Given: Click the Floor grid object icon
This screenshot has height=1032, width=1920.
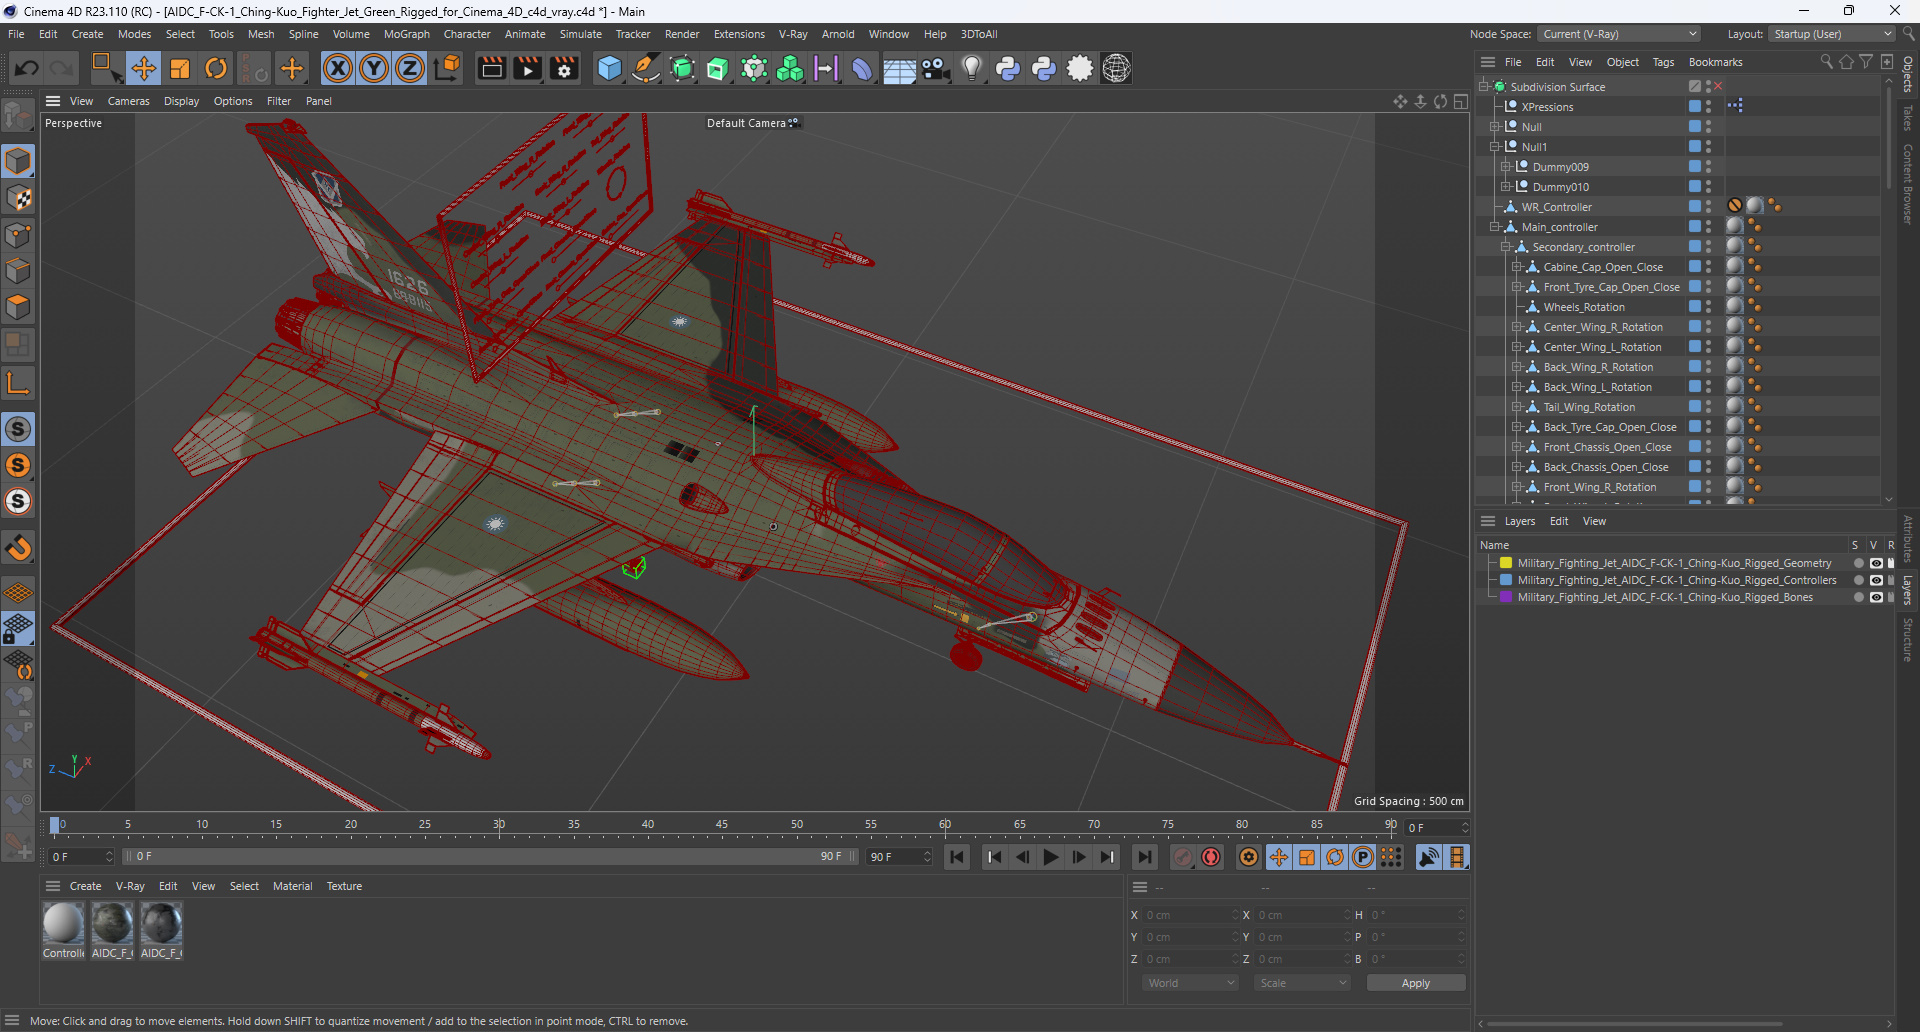Looking at the screenshot, I should tap(899, 68).
